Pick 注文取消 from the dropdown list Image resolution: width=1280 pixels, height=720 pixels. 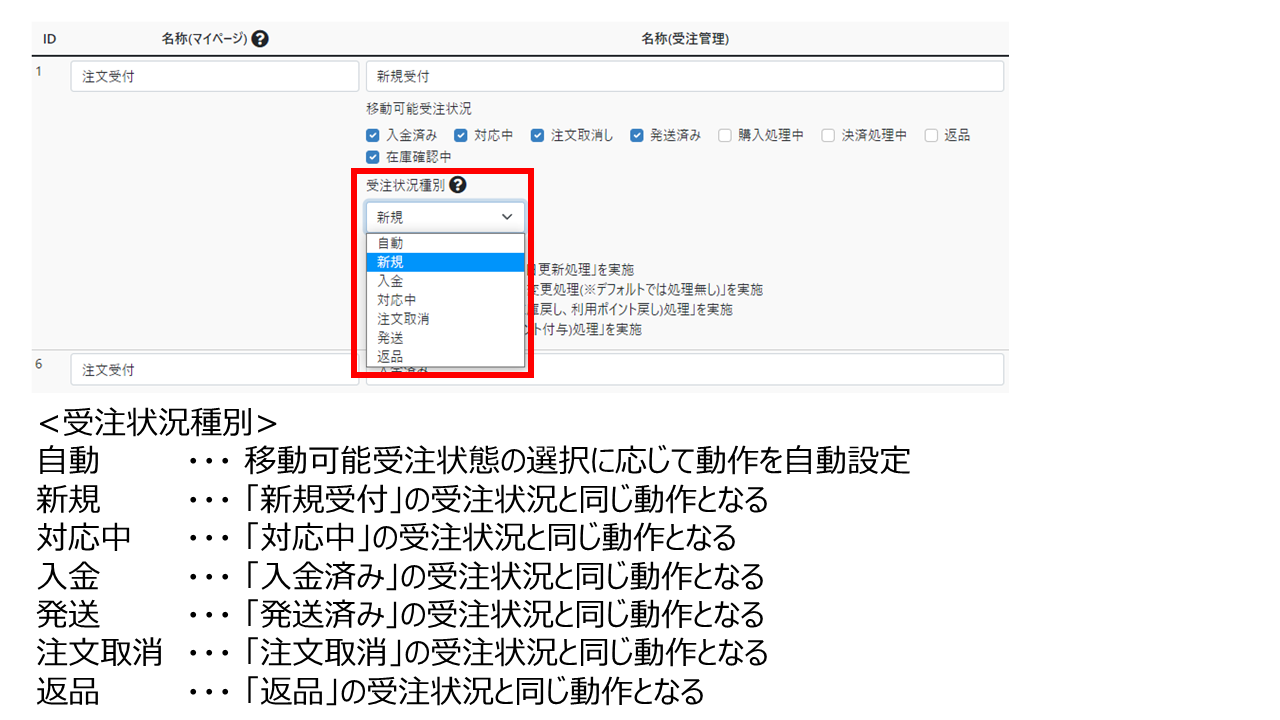[445, 319]
